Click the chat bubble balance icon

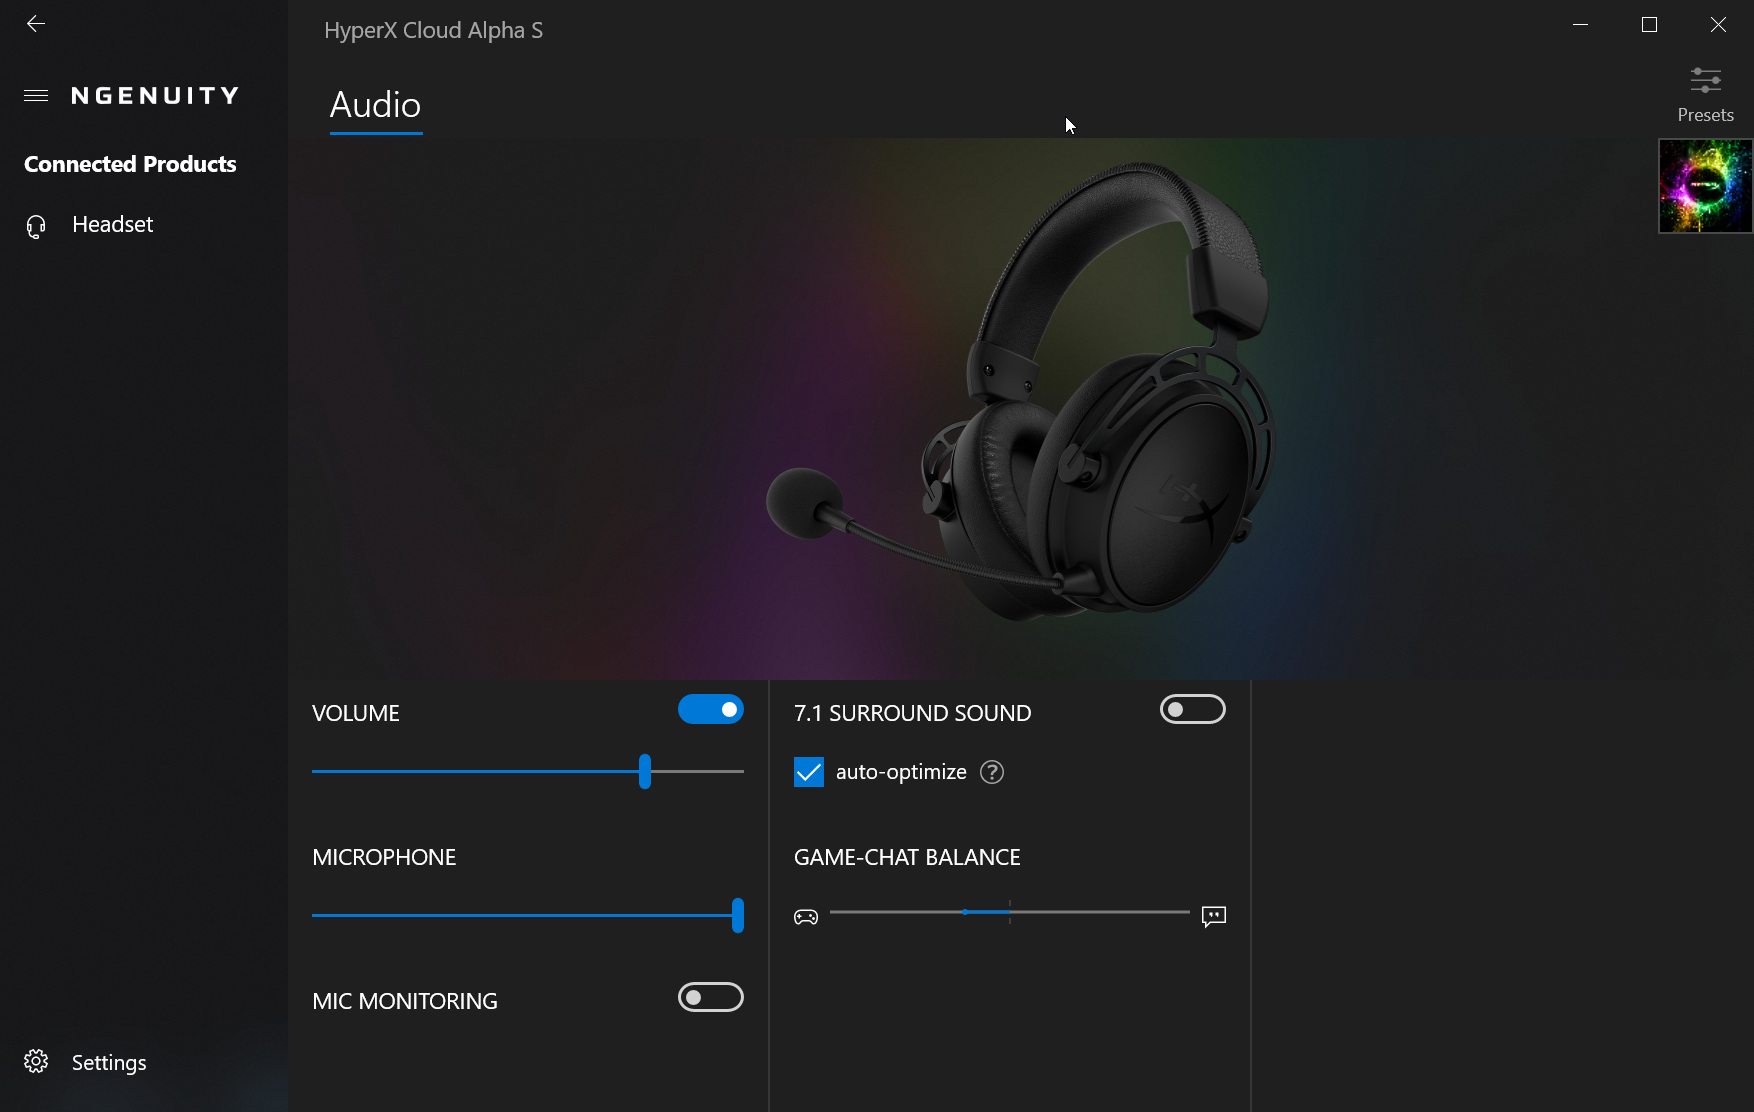point(1213,916)
